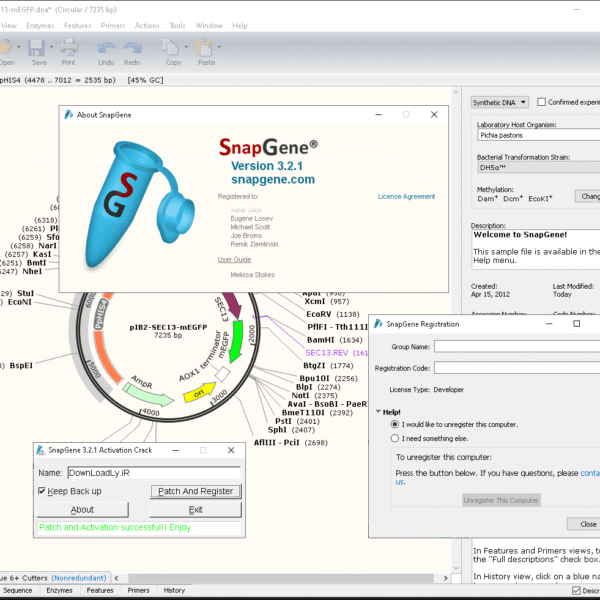Click the SnapGene tube logo in About window
The width and height of the screenshot is (600, 600).
click(139, 204)
